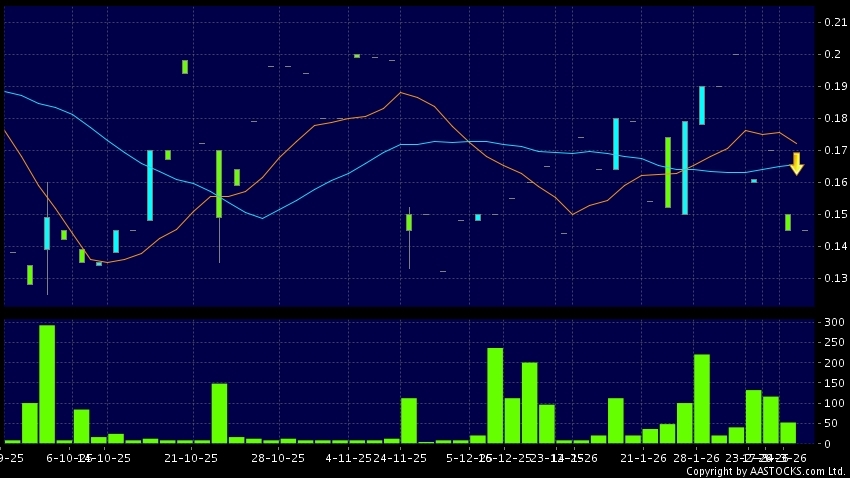
Task: Select the lowest trough of blue average line
Action: (x=263, y=218)
